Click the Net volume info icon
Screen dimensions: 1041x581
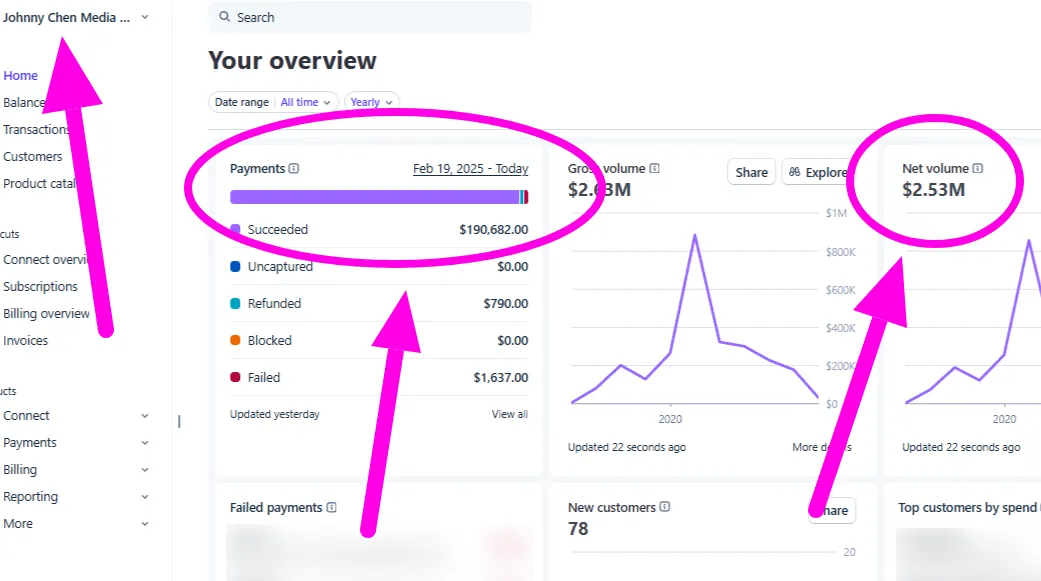(x=977, y=169)
